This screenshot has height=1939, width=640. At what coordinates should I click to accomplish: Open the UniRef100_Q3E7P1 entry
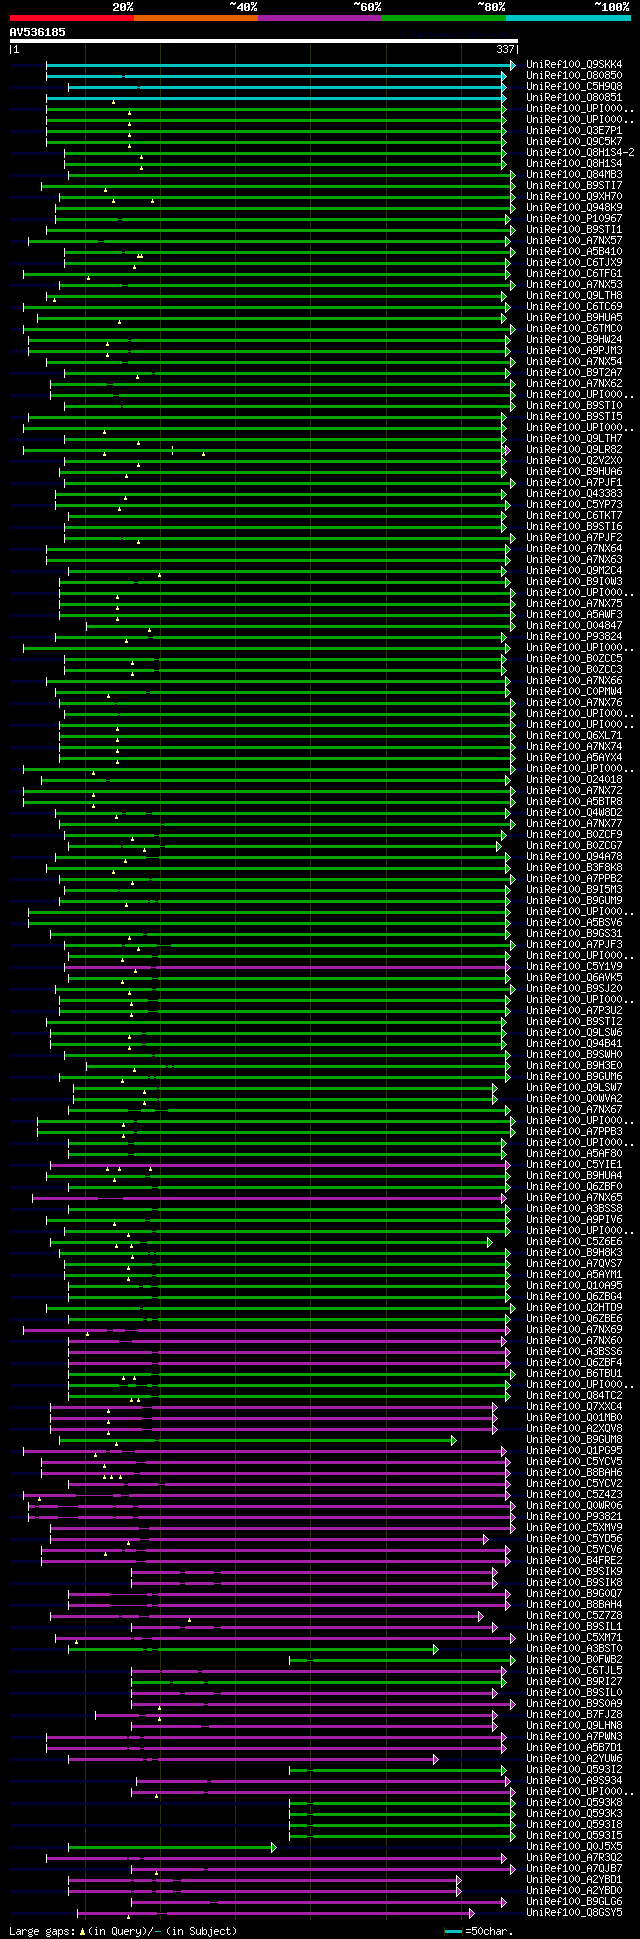[574, 131]
